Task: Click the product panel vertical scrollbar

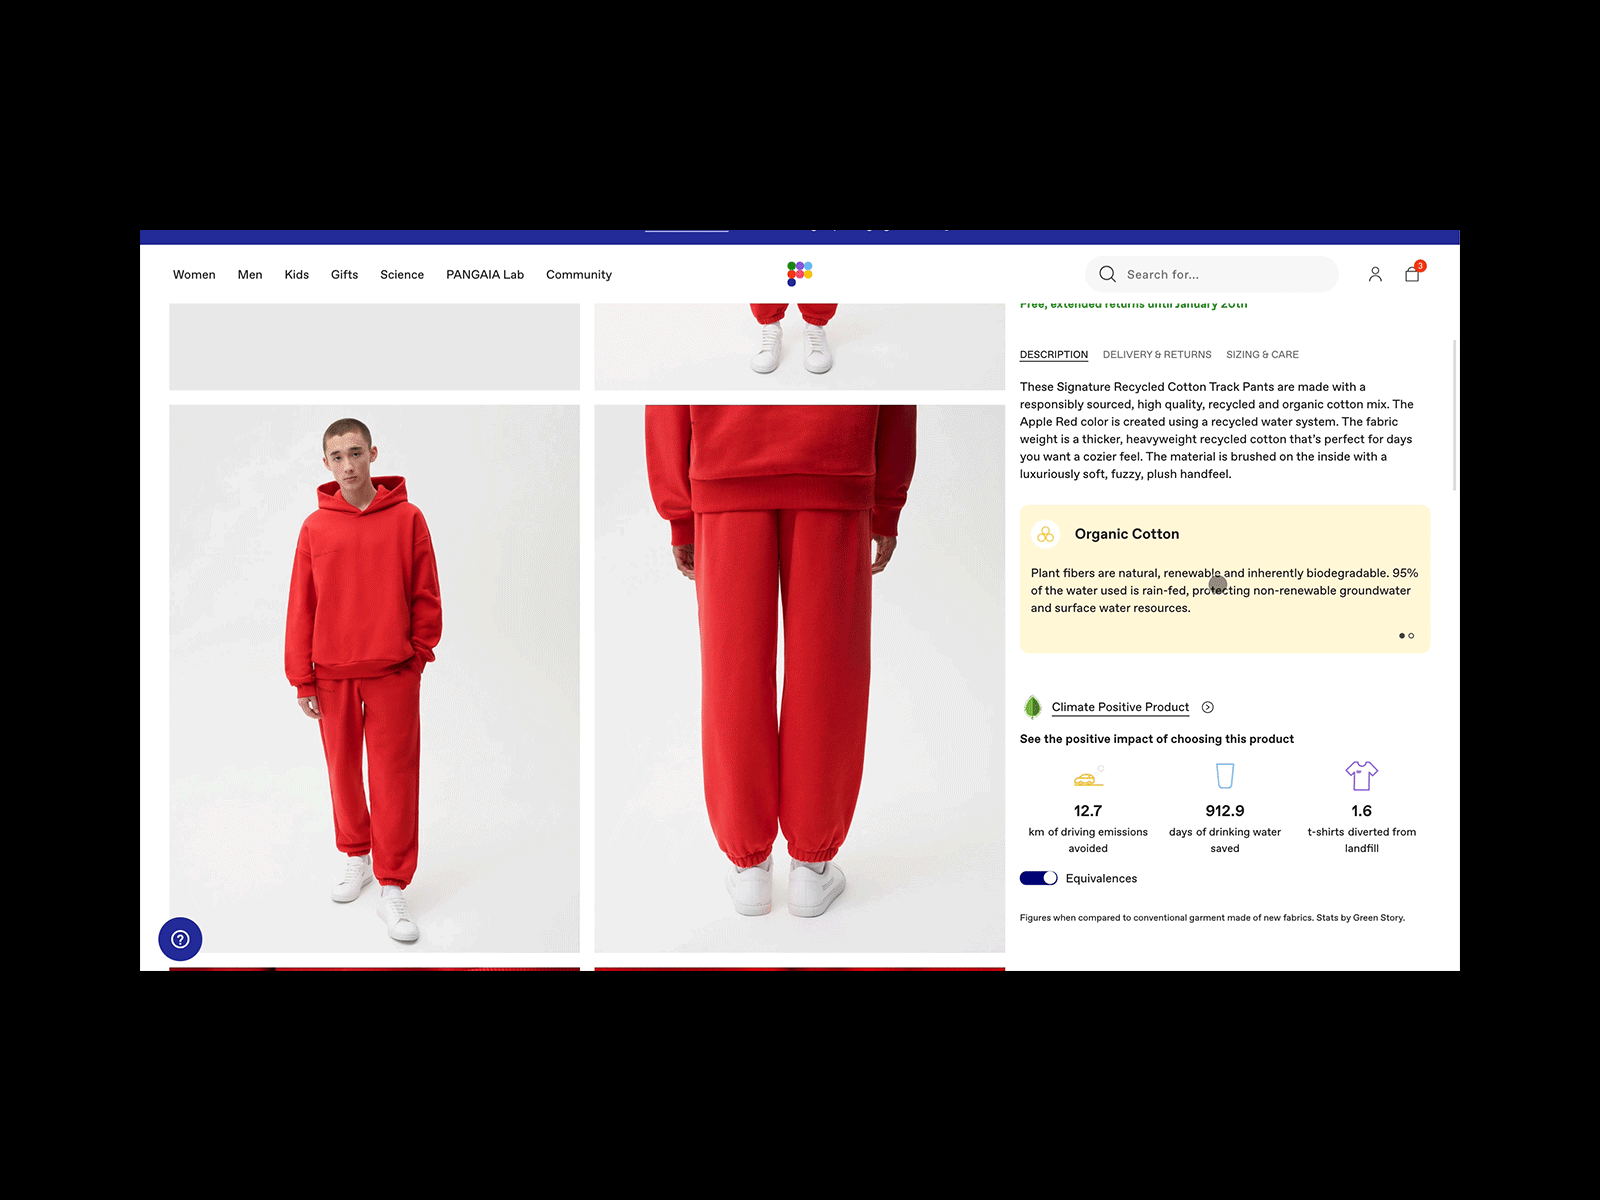Action: [1455, 415]
